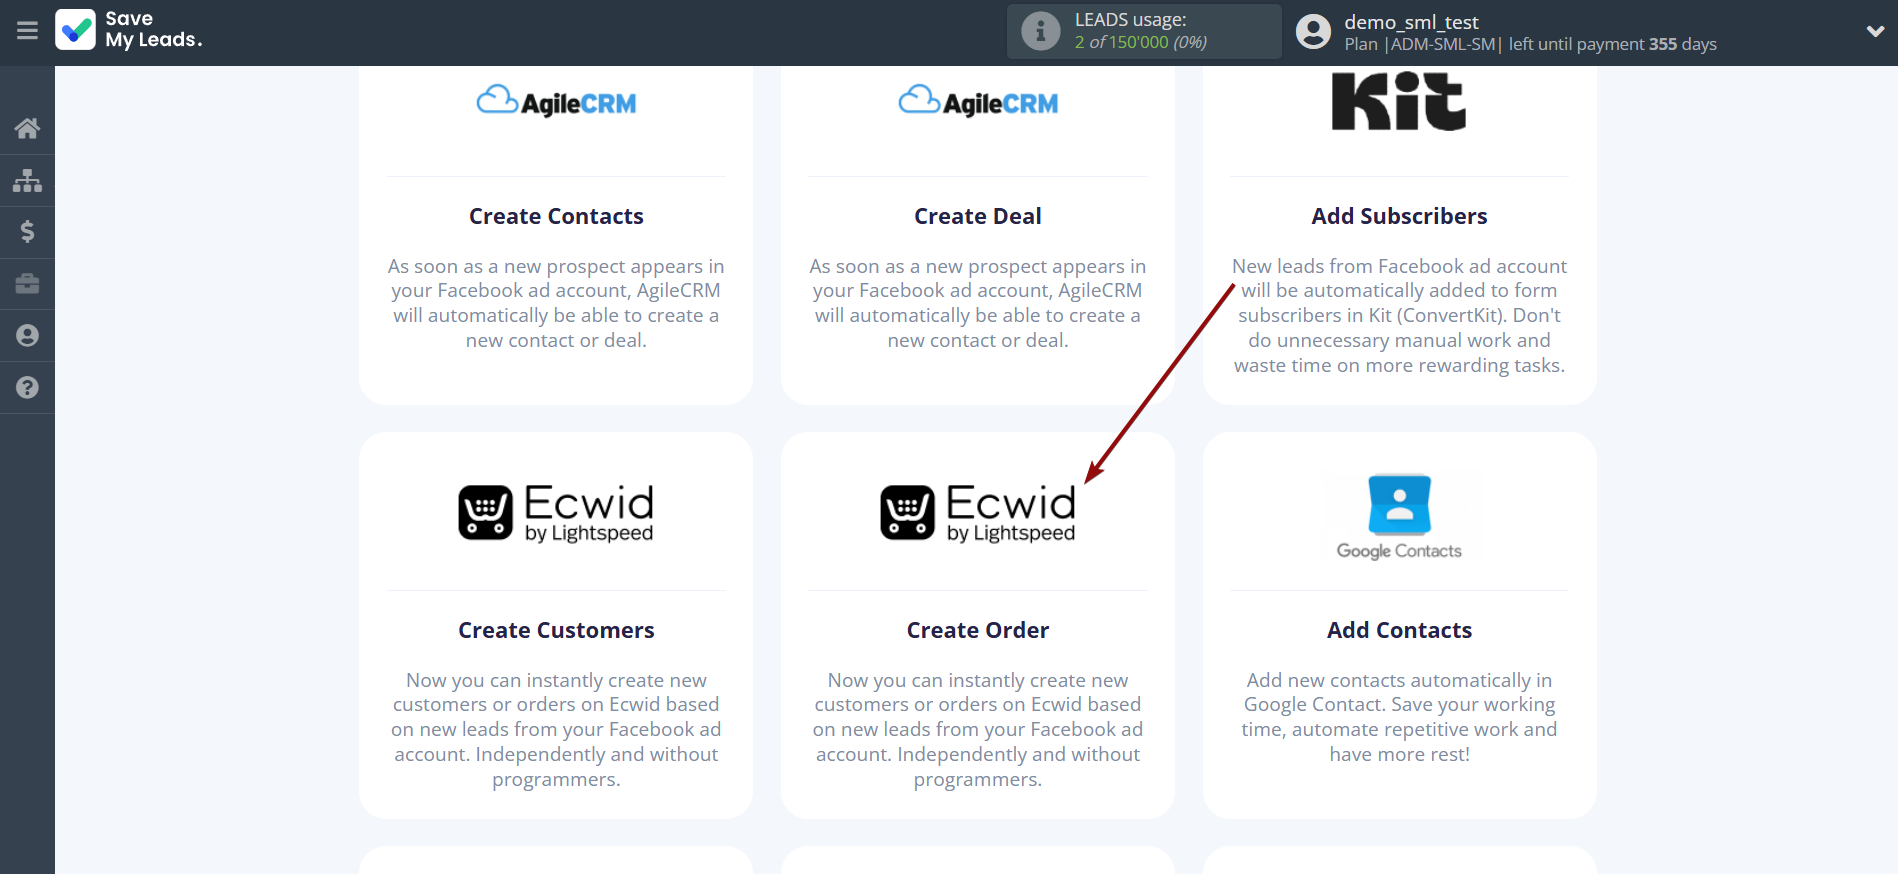This screenshot has height=874, width=1898.
Task: Go to Home in sidebar
Action: (27, 128)
